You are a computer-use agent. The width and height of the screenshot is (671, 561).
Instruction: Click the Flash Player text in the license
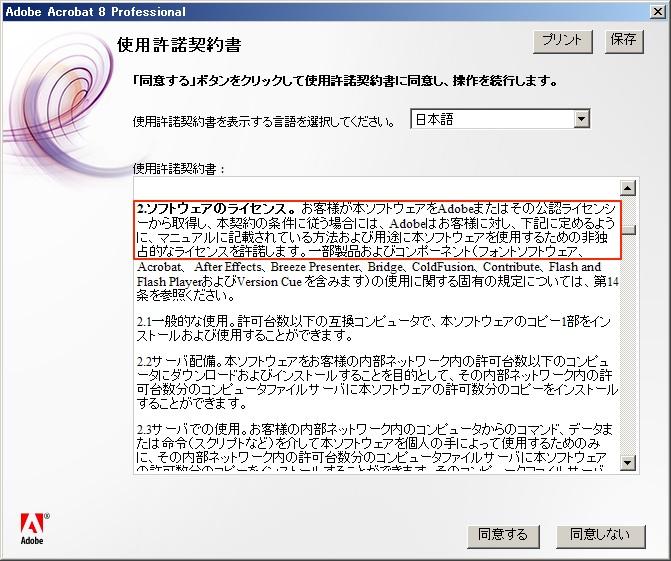(x=169, y=282)
